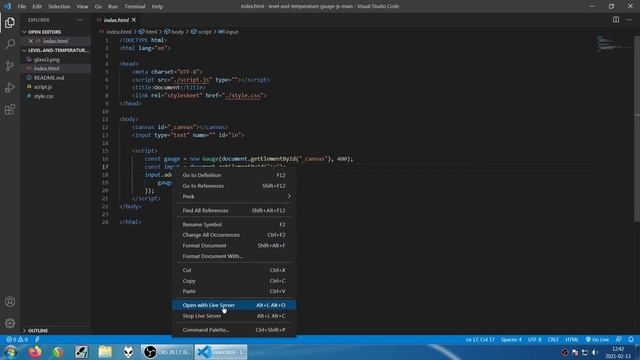The height and width of the screenshot is (360, 640).
Task: Click Spaces: 4 indentation setting
Action: coord(511,339)
